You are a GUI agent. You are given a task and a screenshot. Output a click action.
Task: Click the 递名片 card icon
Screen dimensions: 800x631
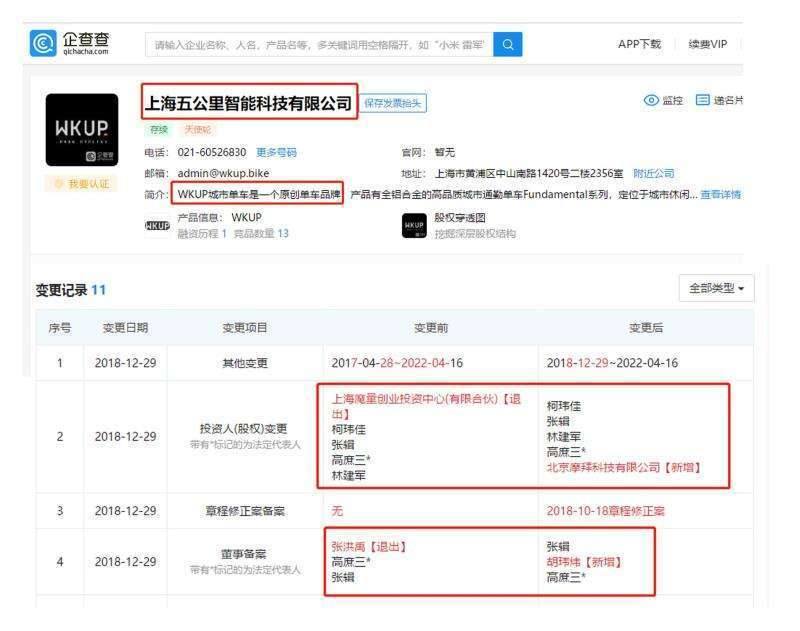pyautogui.click(x=703, y=100)
